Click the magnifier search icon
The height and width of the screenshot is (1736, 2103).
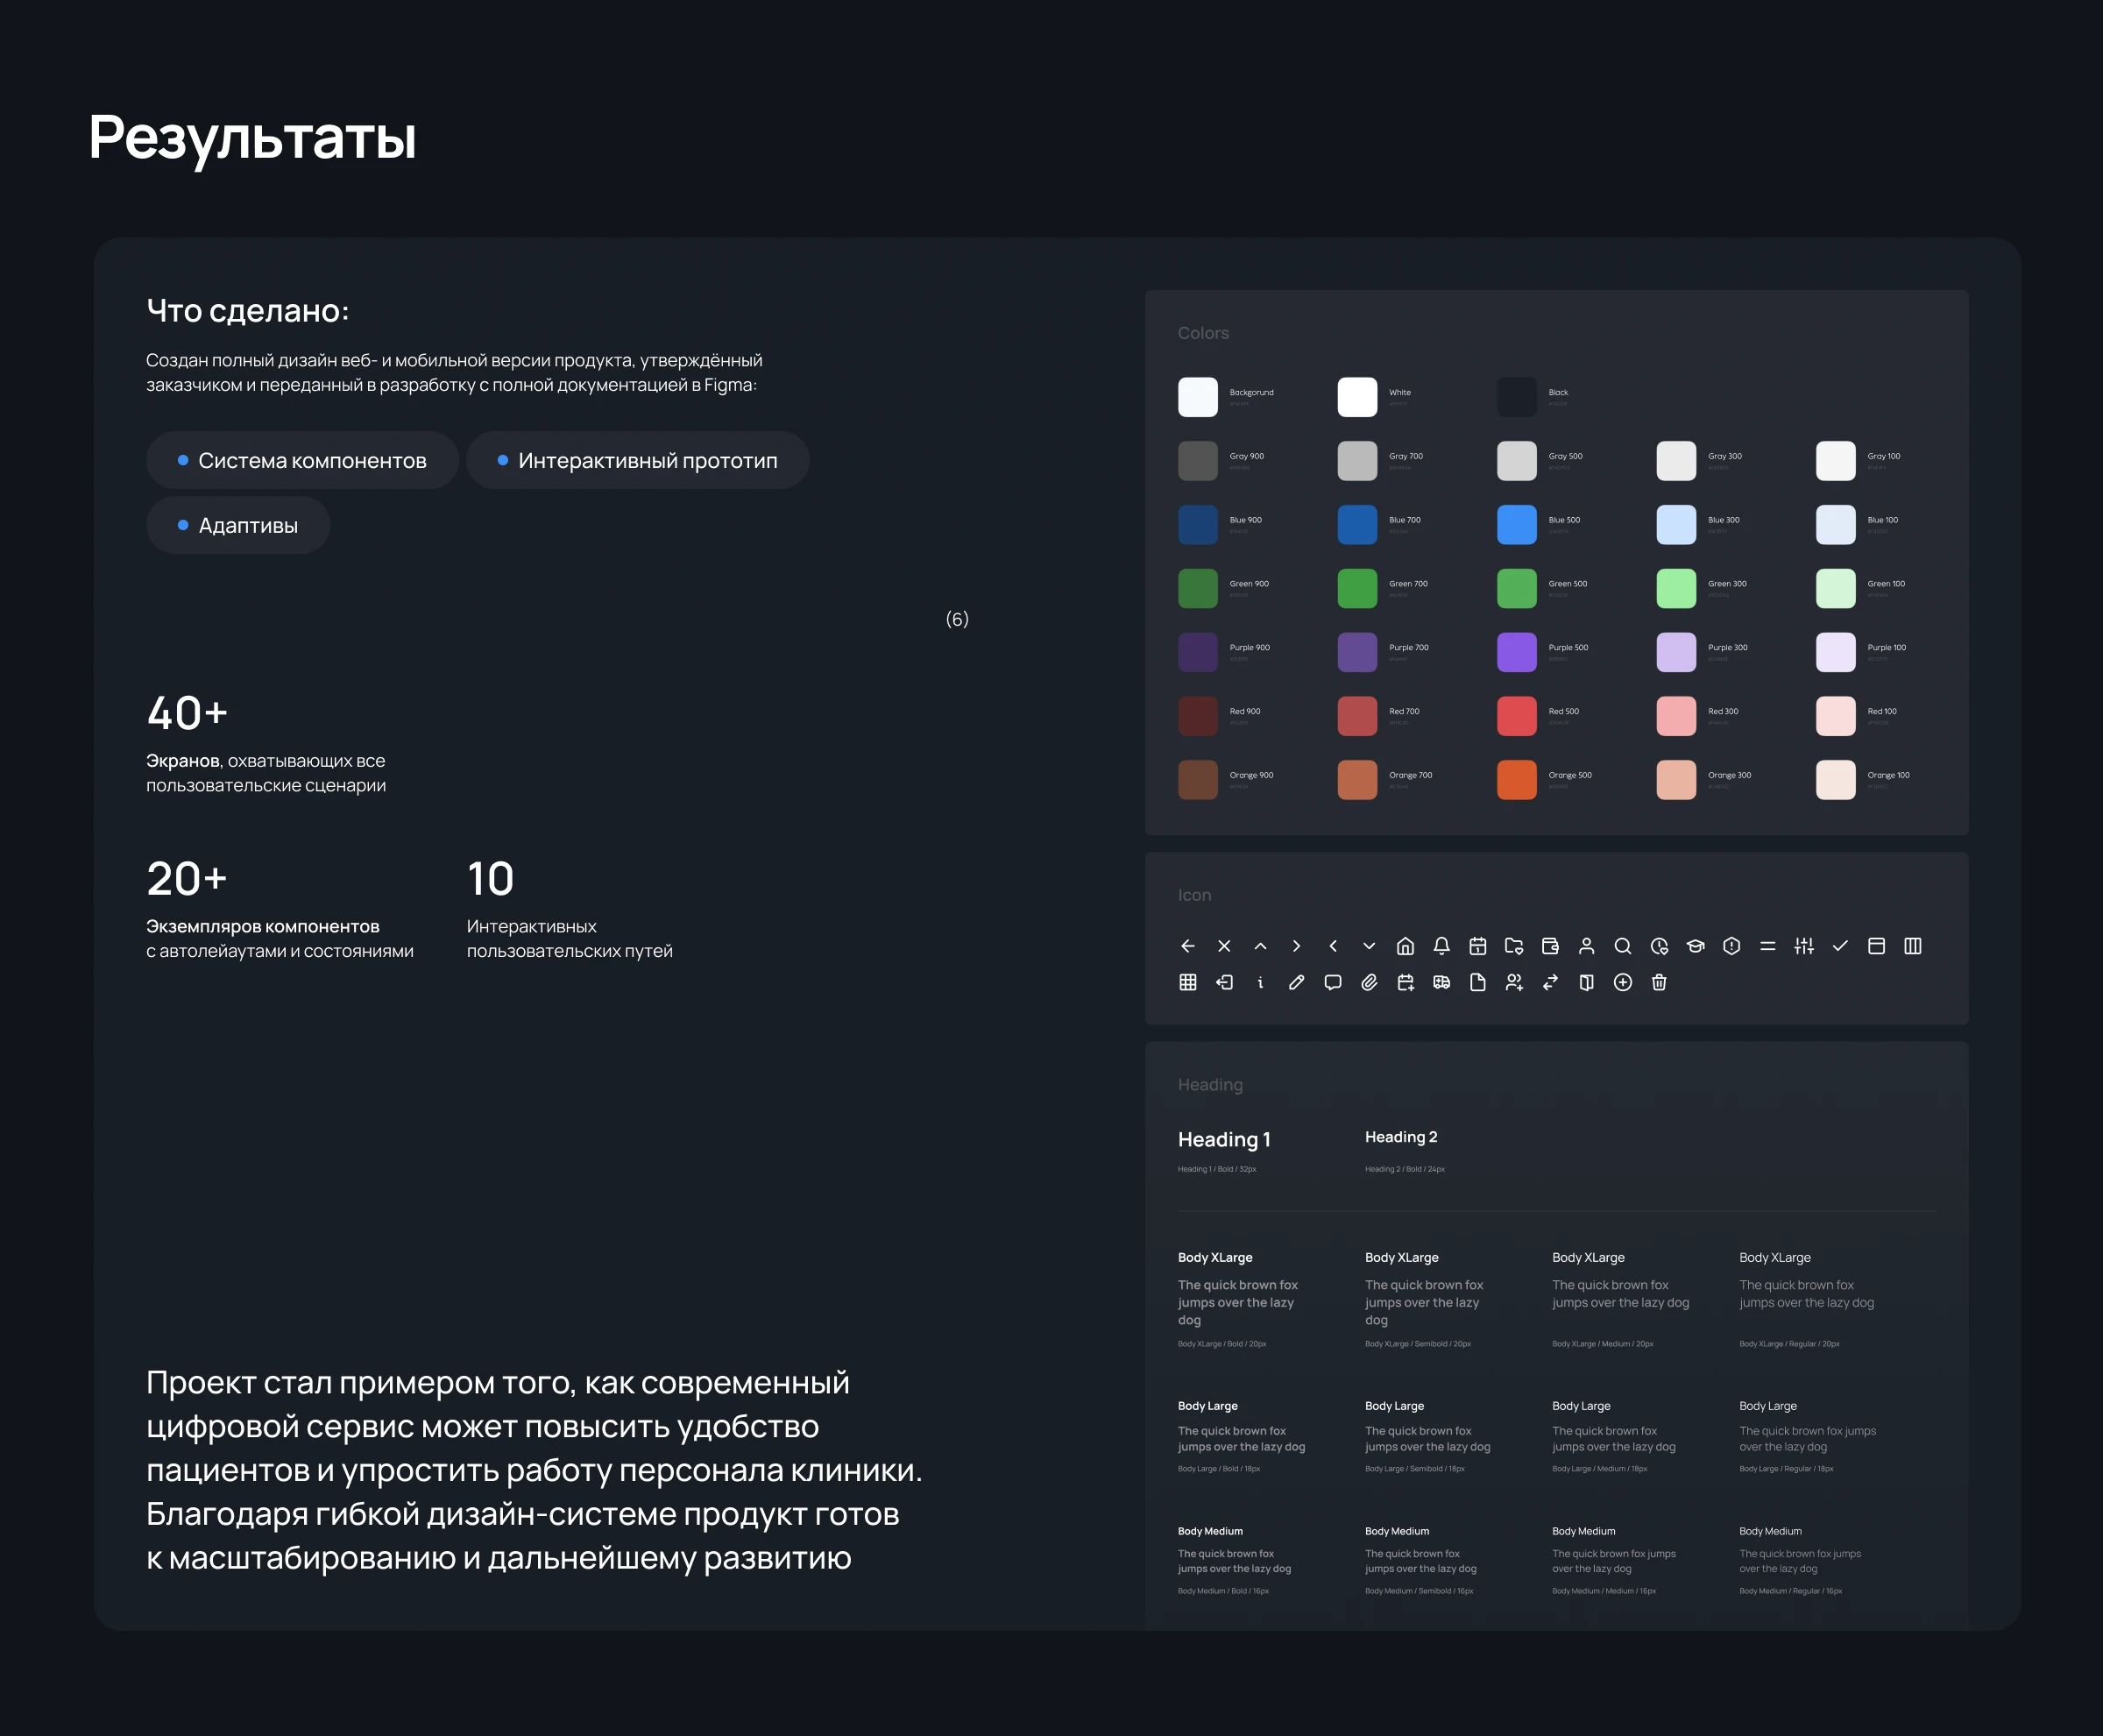click(1623, 946)
